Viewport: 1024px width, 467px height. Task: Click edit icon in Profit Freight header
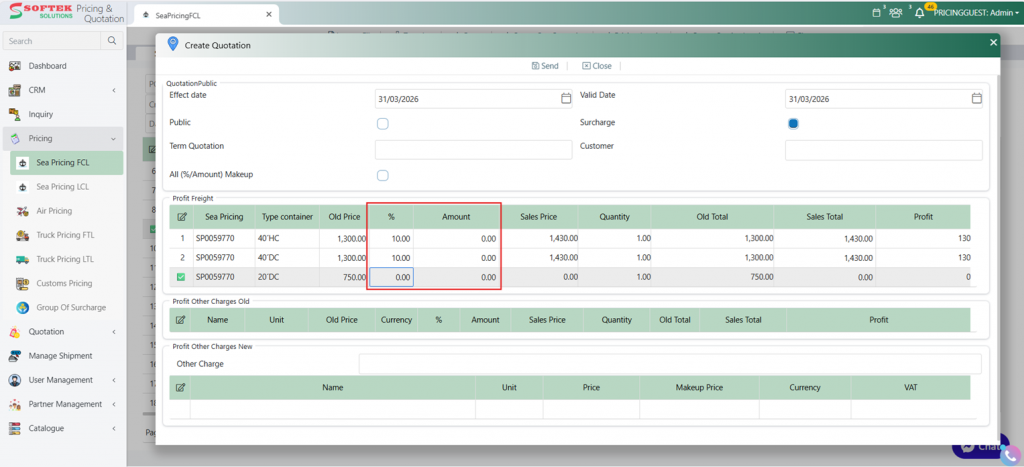click(181, 216)
